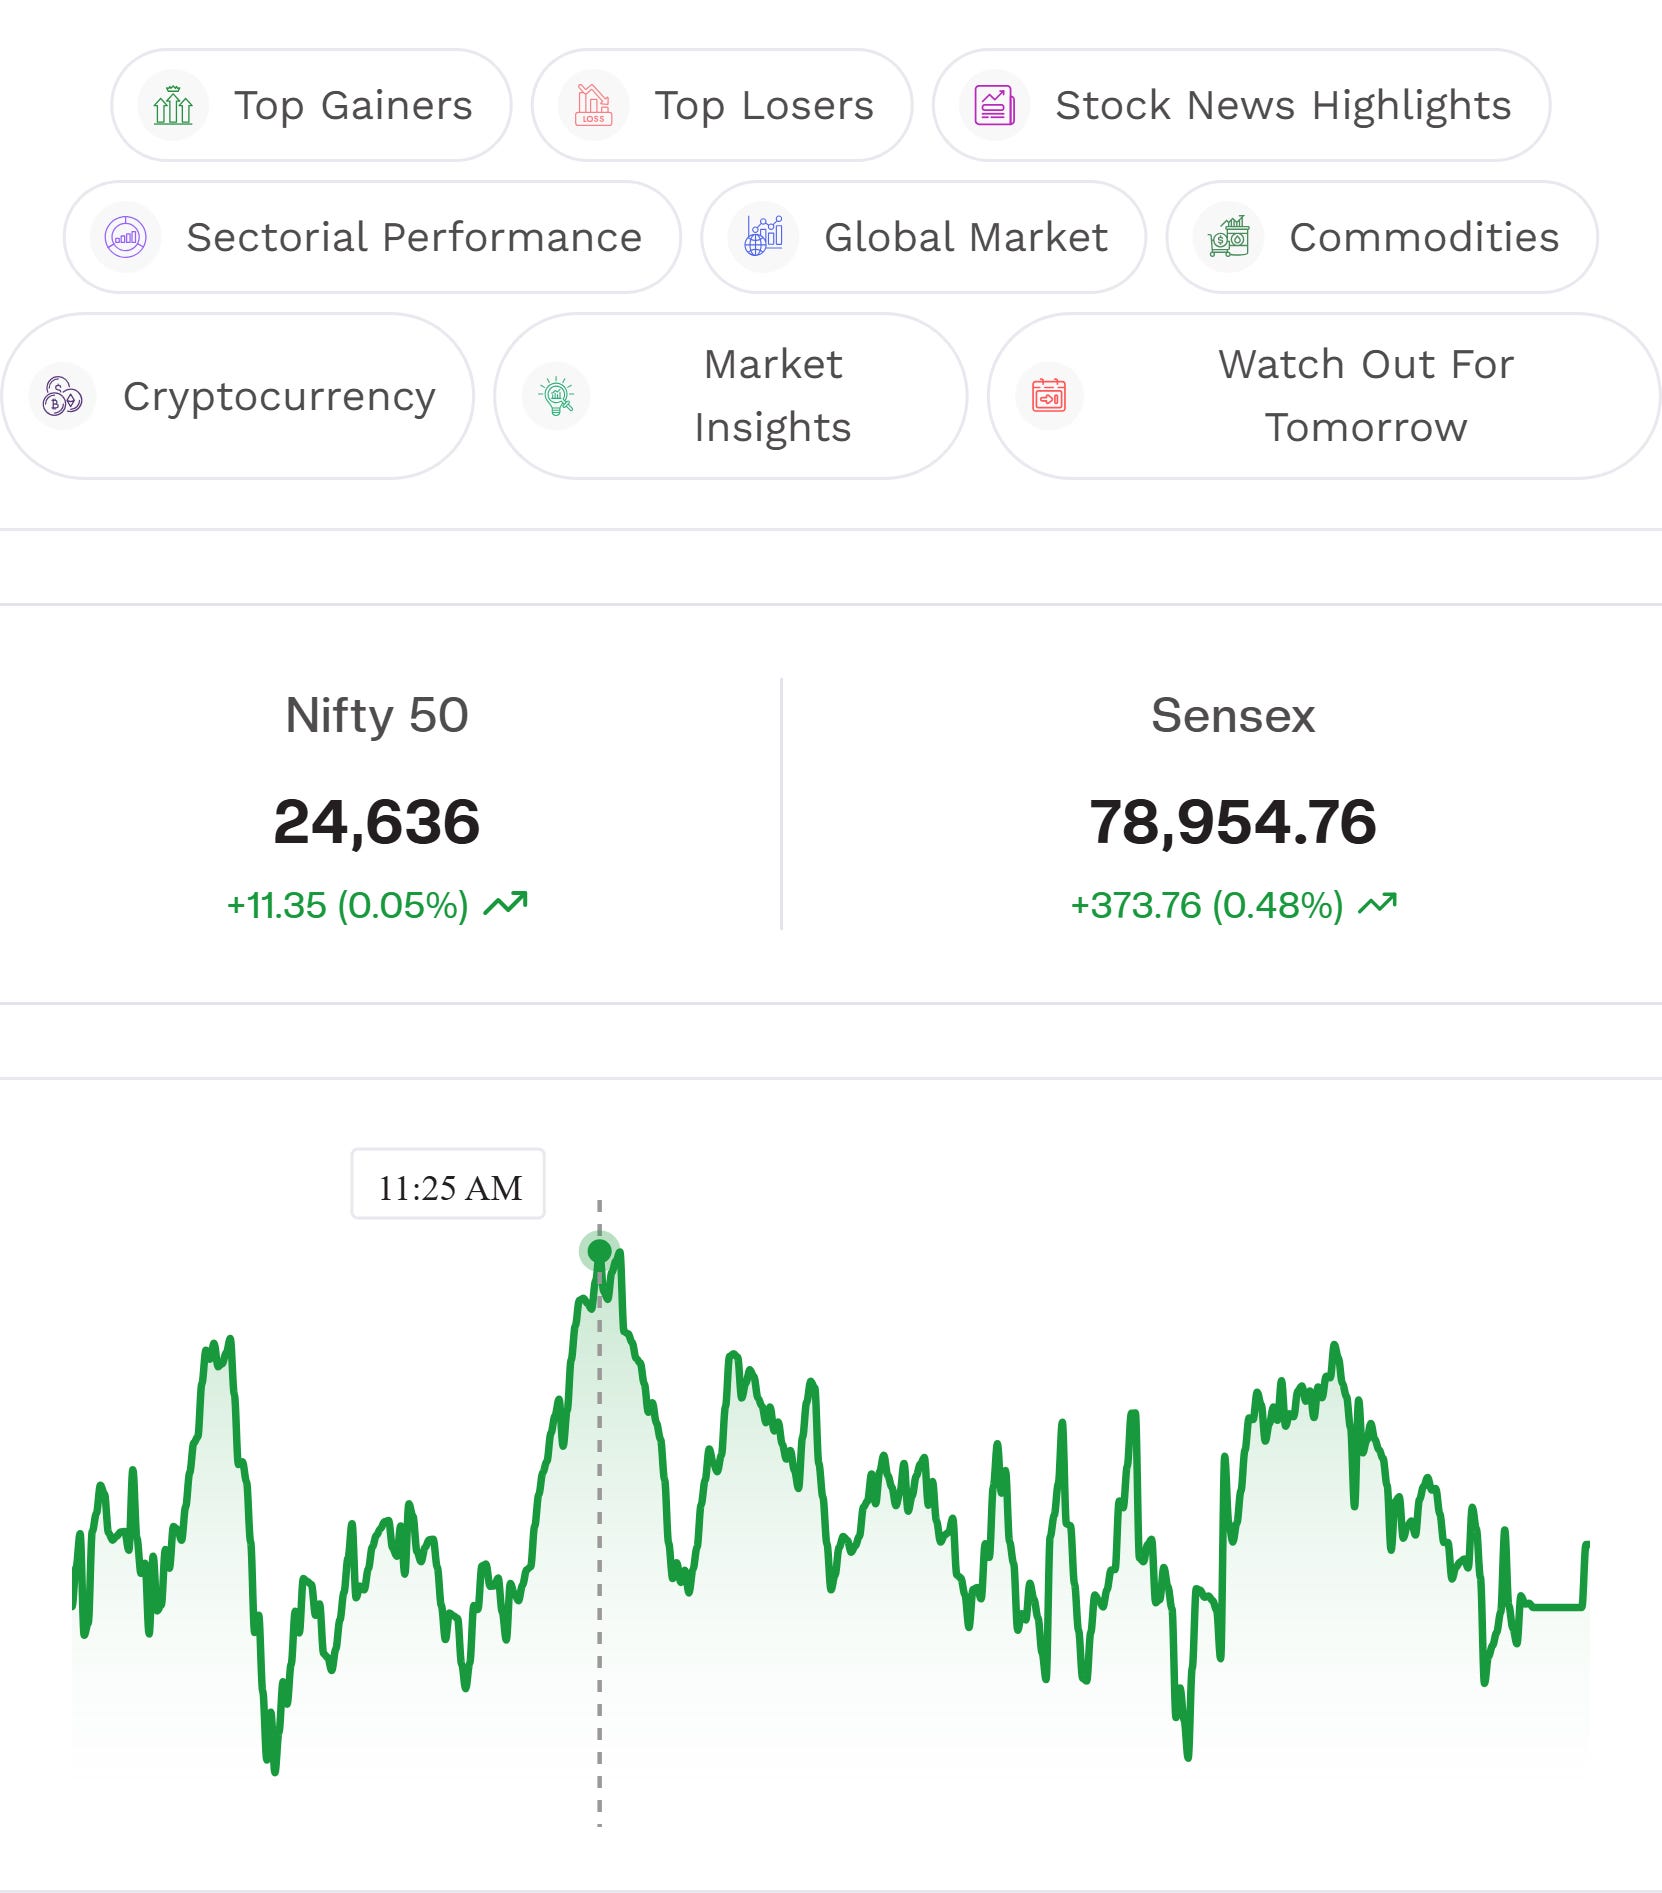Click the Nifty 50 upward trend arrow
Image resolution: width=1662 pixels, height=1893 pixels.
[x=505, y=904]
